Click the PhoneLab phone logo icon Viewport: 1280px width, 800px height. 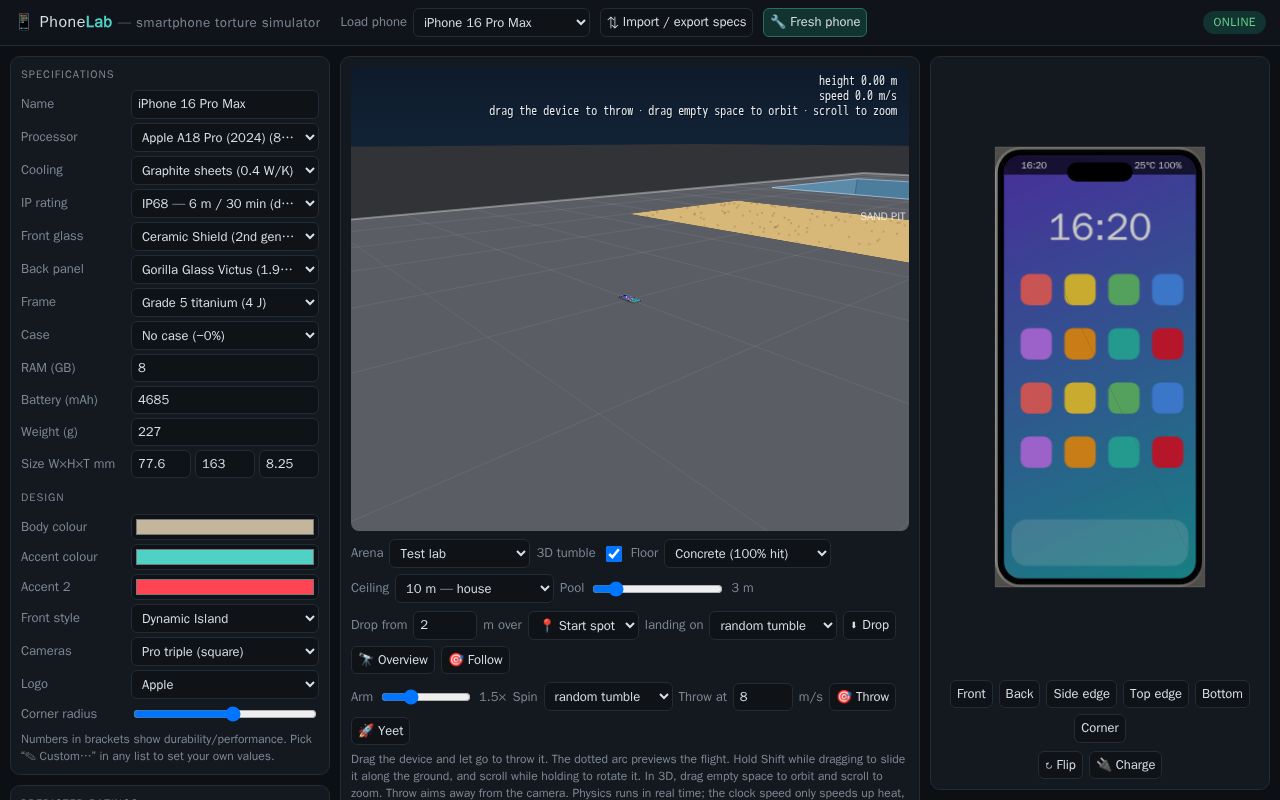[x=23, y=22]
